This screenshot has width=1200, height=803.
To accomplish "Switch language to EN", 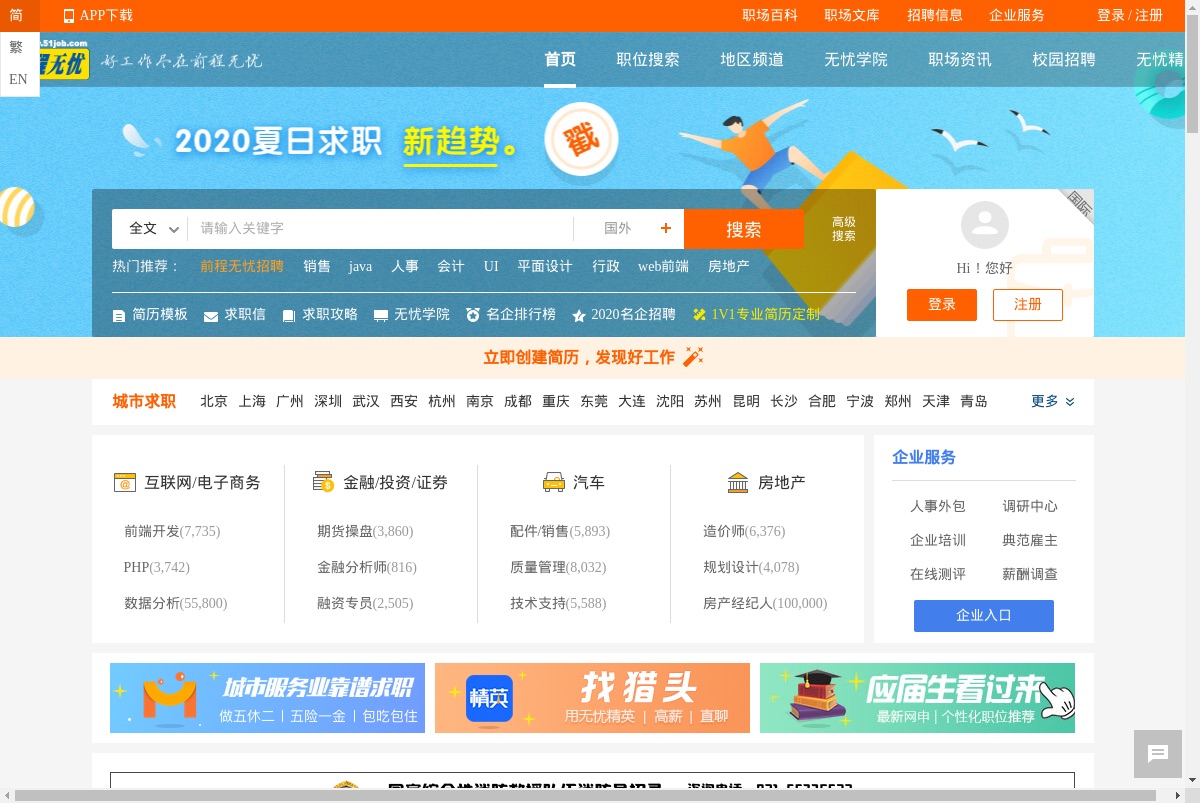I will pyautogui.click(x=18, y=79).
